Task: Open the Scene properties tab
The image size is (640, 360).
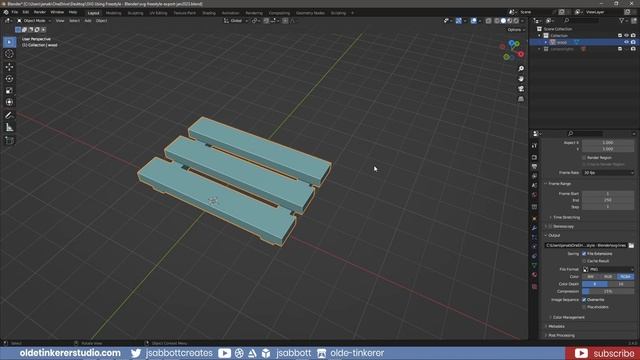Action: click(534, 185)
